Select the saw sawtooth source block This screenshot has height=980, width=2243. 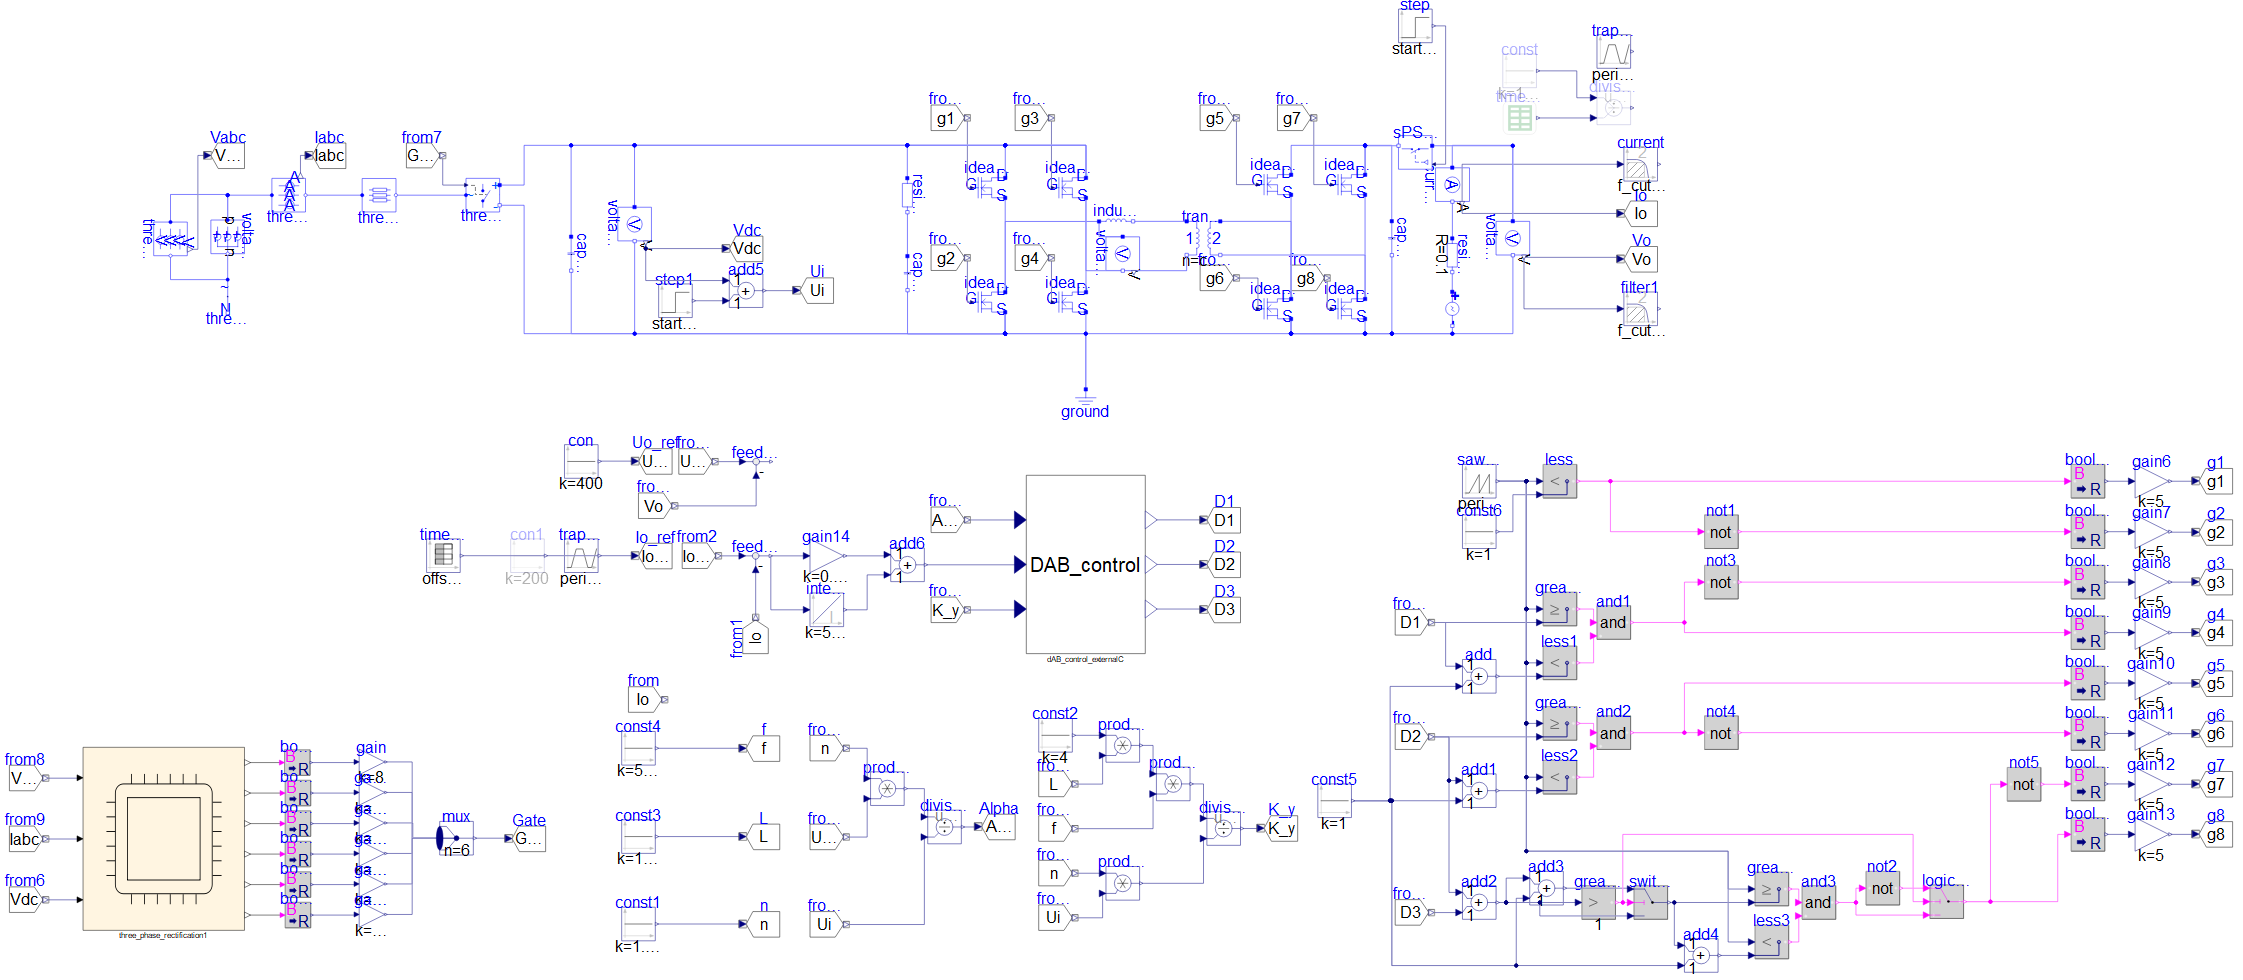(x=1479, y=483)
